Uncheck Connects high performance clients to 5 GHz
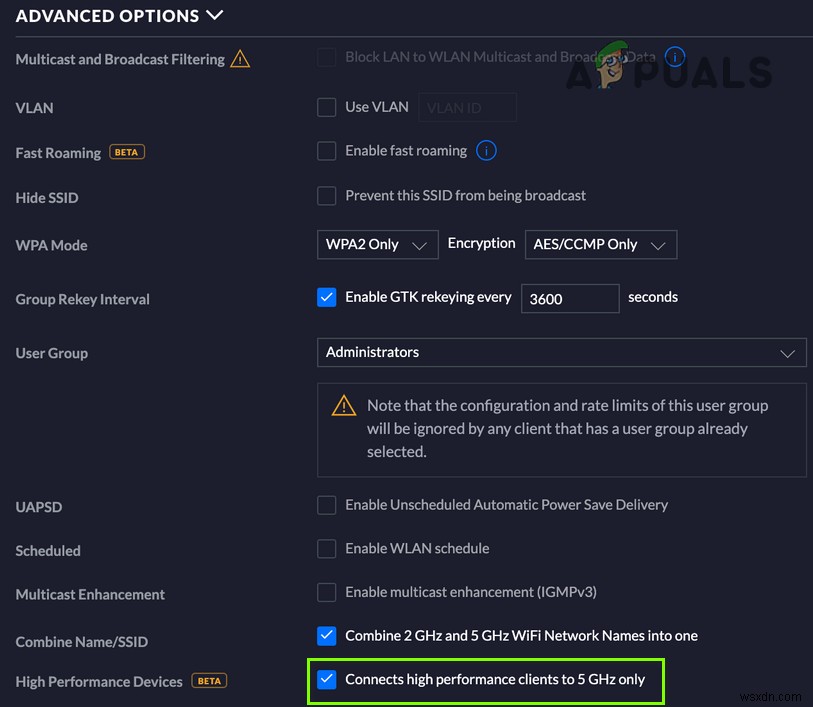Viewport: 813px width, 707px height. coord(327,680)
